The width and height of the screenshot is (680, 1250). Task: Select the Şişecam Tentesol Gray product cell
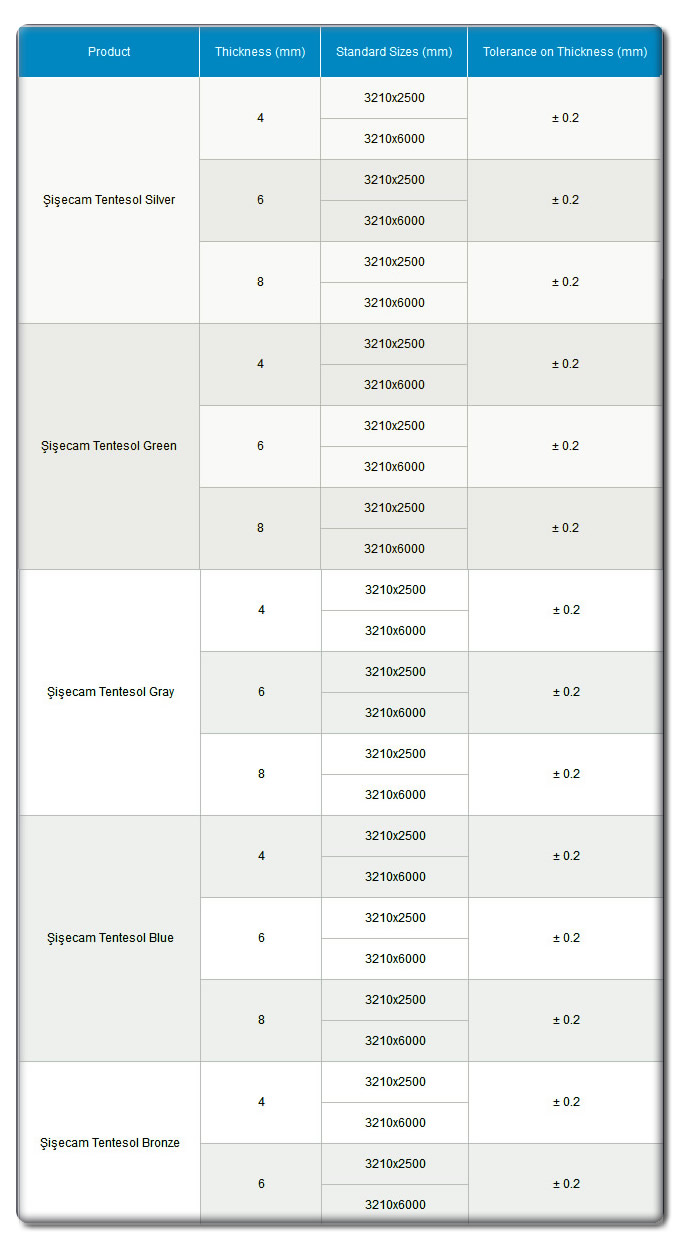click(x=111, y=692)
